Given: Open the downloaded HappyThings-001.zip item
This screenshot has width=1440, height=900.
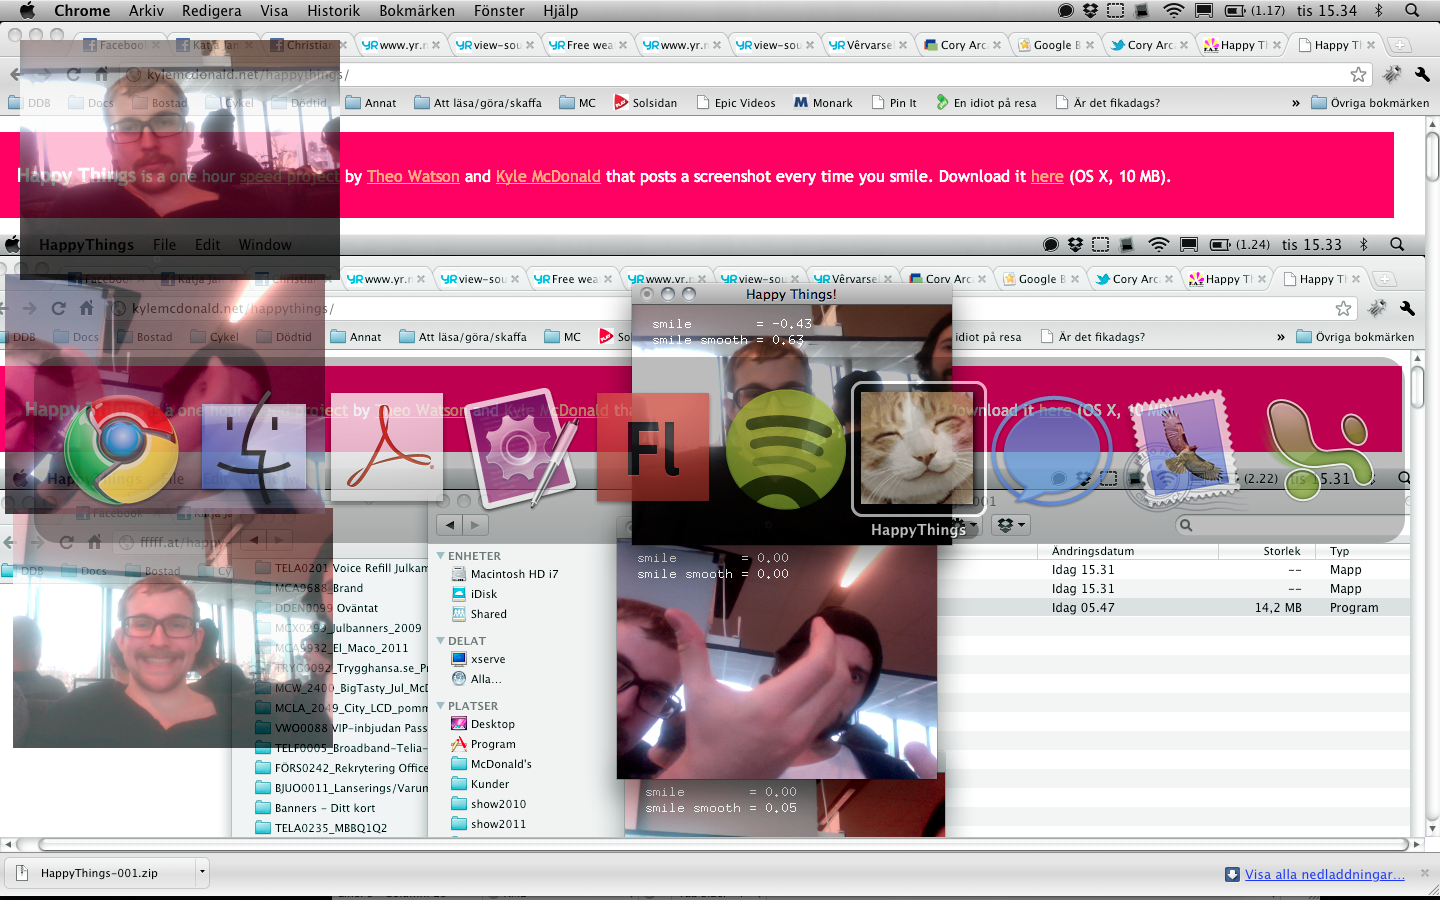Looking at the screenshot, I should [x=98, y=873].
